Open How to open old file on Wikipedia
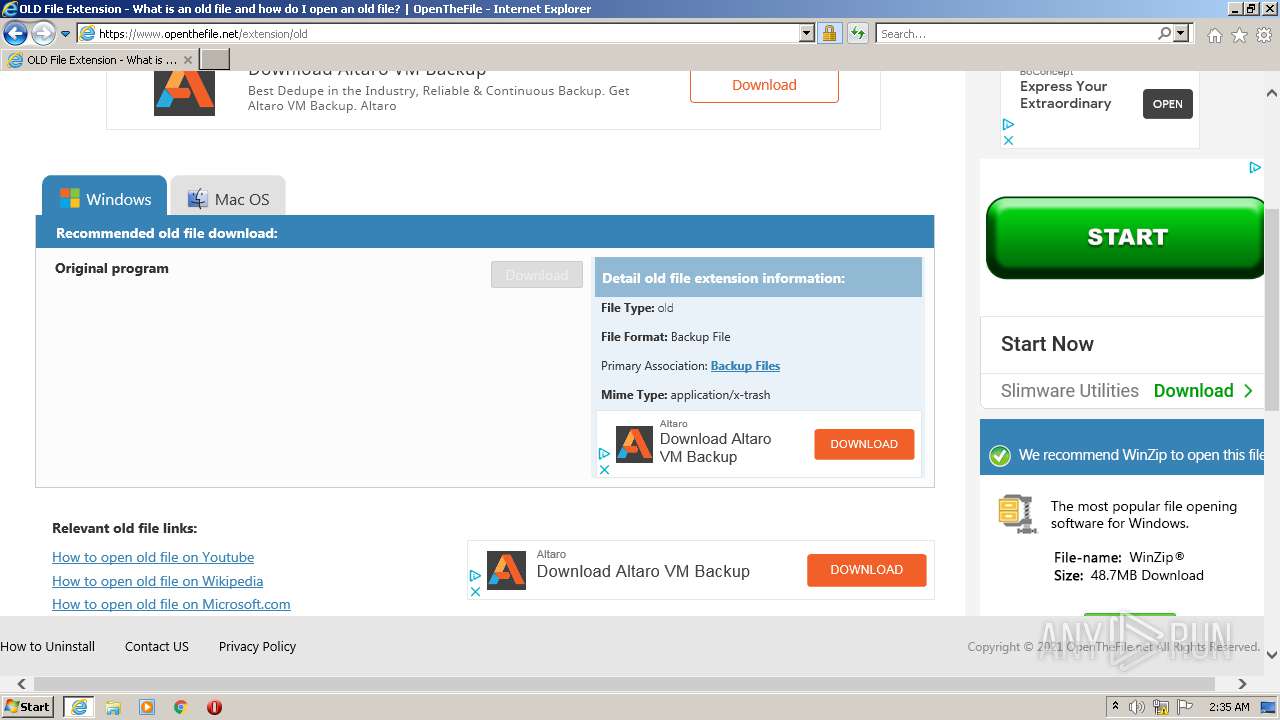The width and height of the screenshot is (1280, 720). (158, 581)
